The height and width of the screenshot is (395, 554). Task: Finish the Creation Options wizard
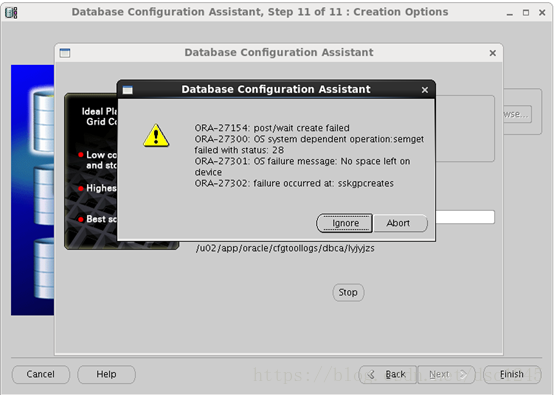512,374
